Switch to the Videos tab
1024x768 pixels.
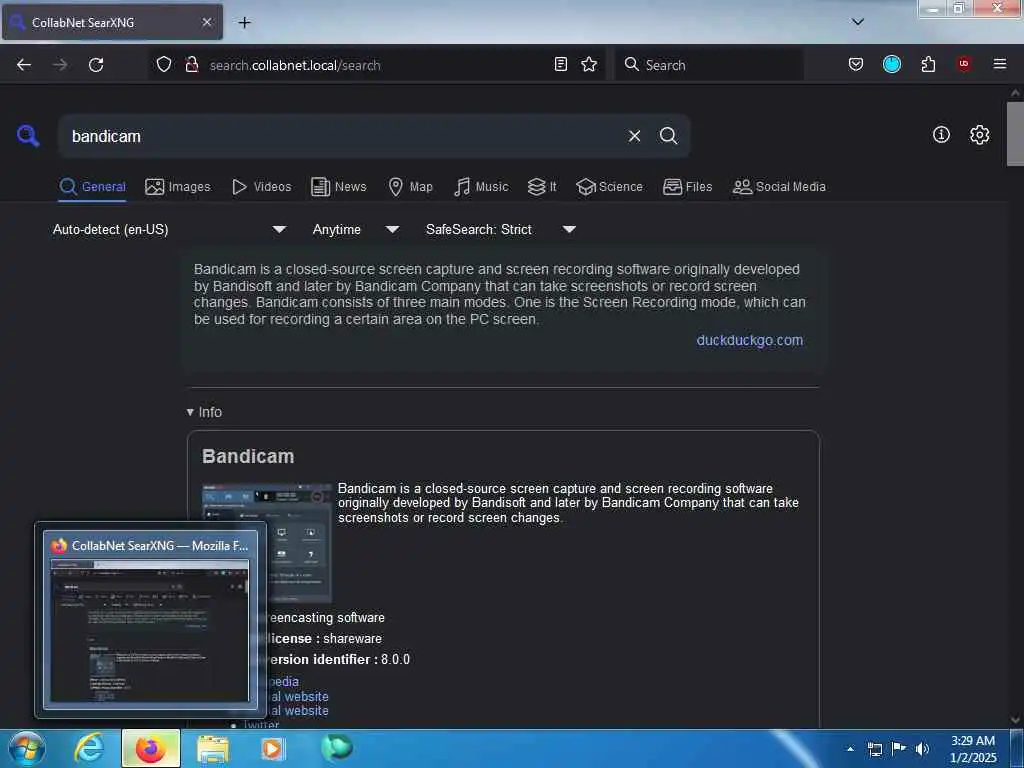261,187
